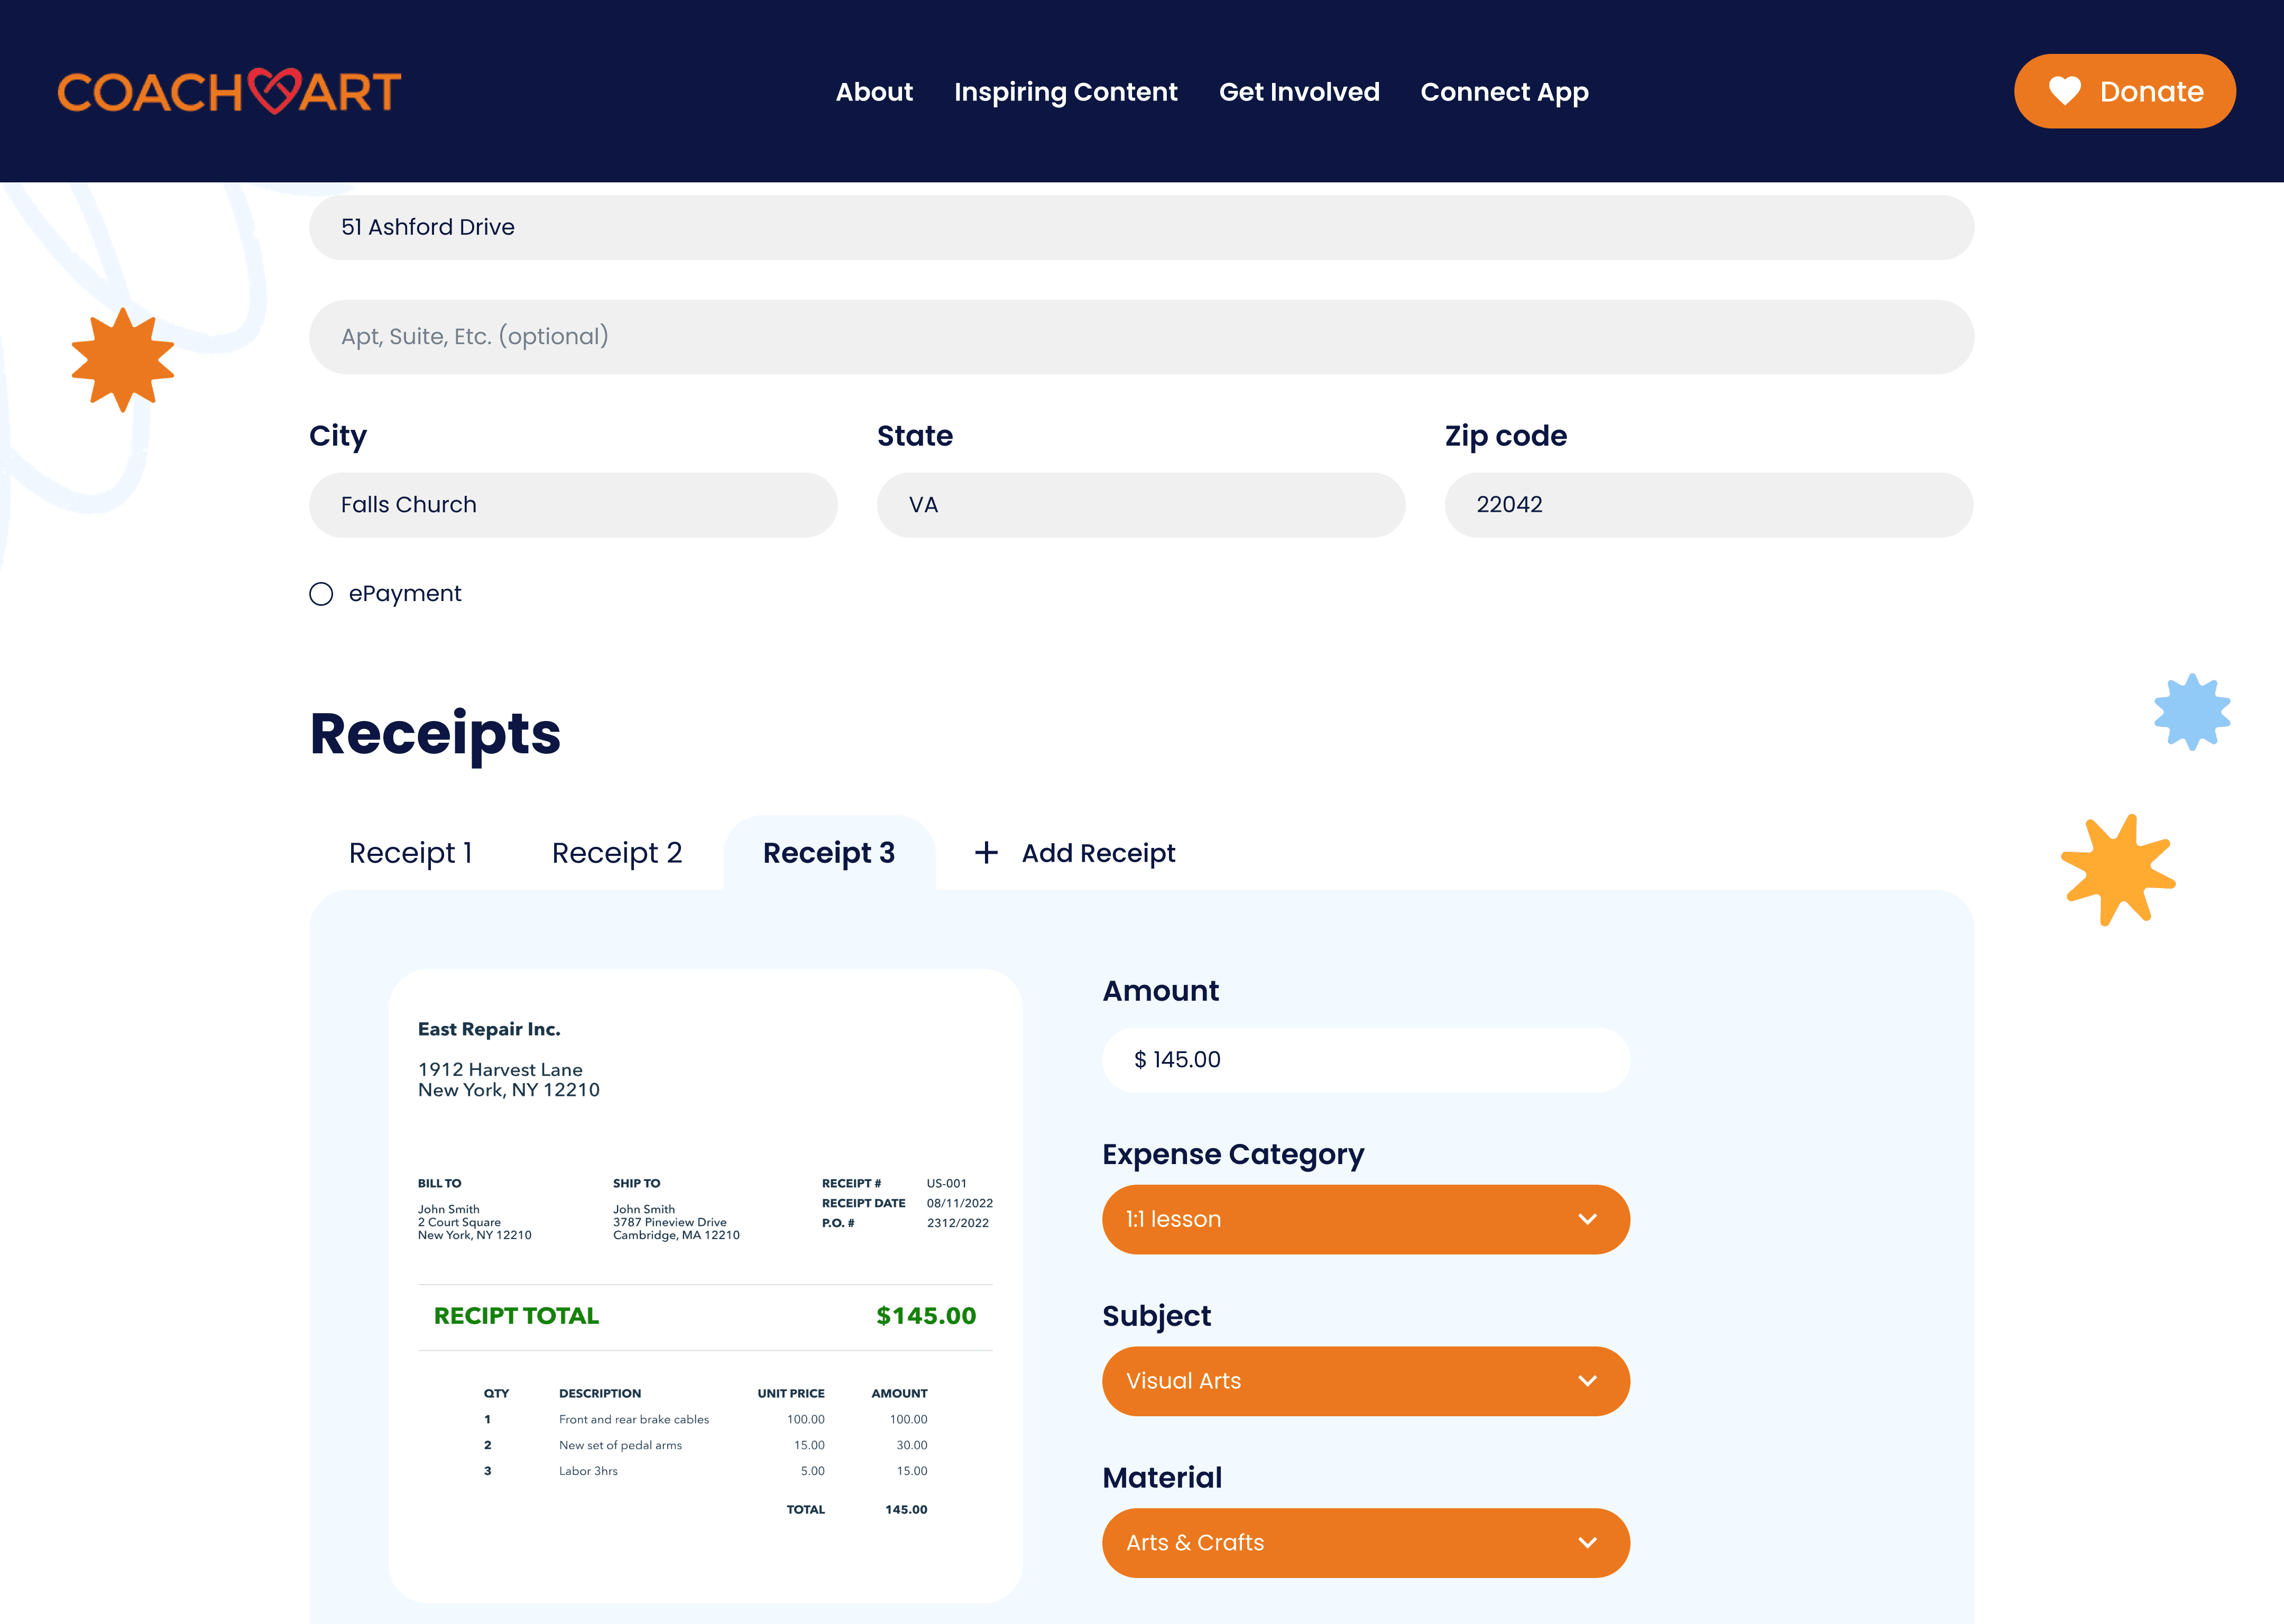Go to the Get Involved page
Screen dimensions: 2284x1624
[1298, 92]
